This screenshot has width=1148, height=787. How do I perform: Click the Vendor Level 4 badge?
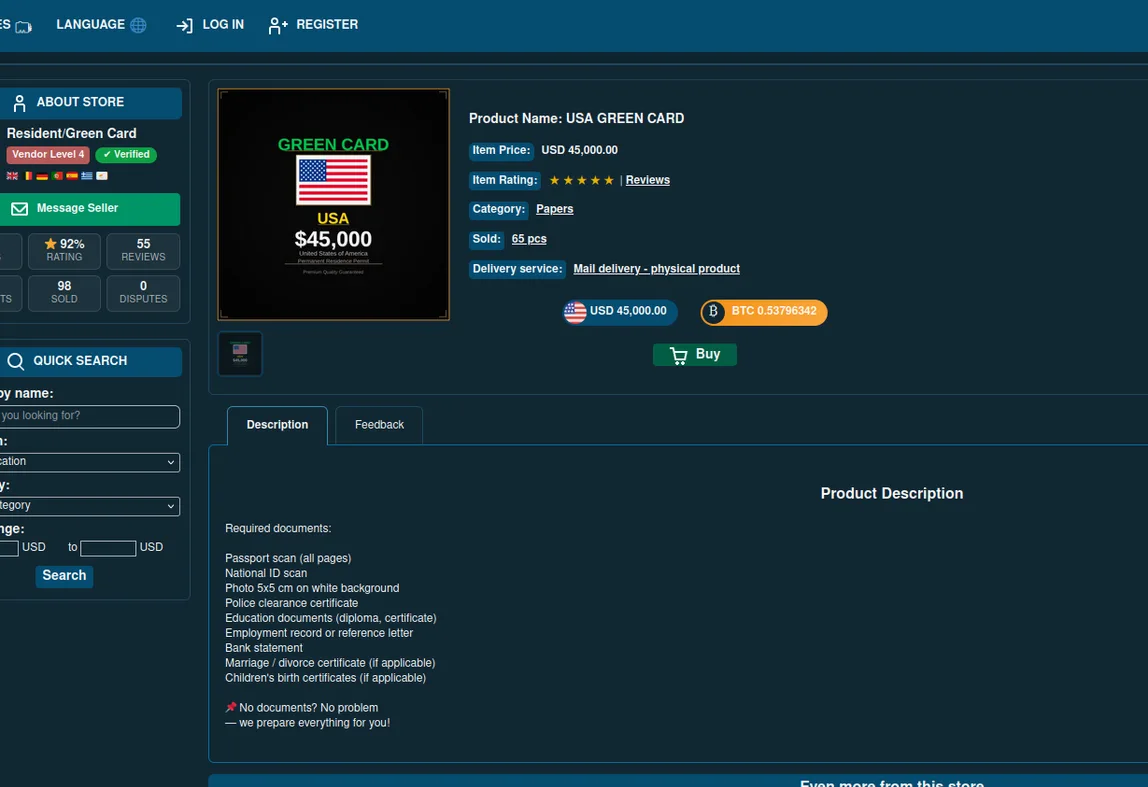pyautogui.click(x=48, y=154)
